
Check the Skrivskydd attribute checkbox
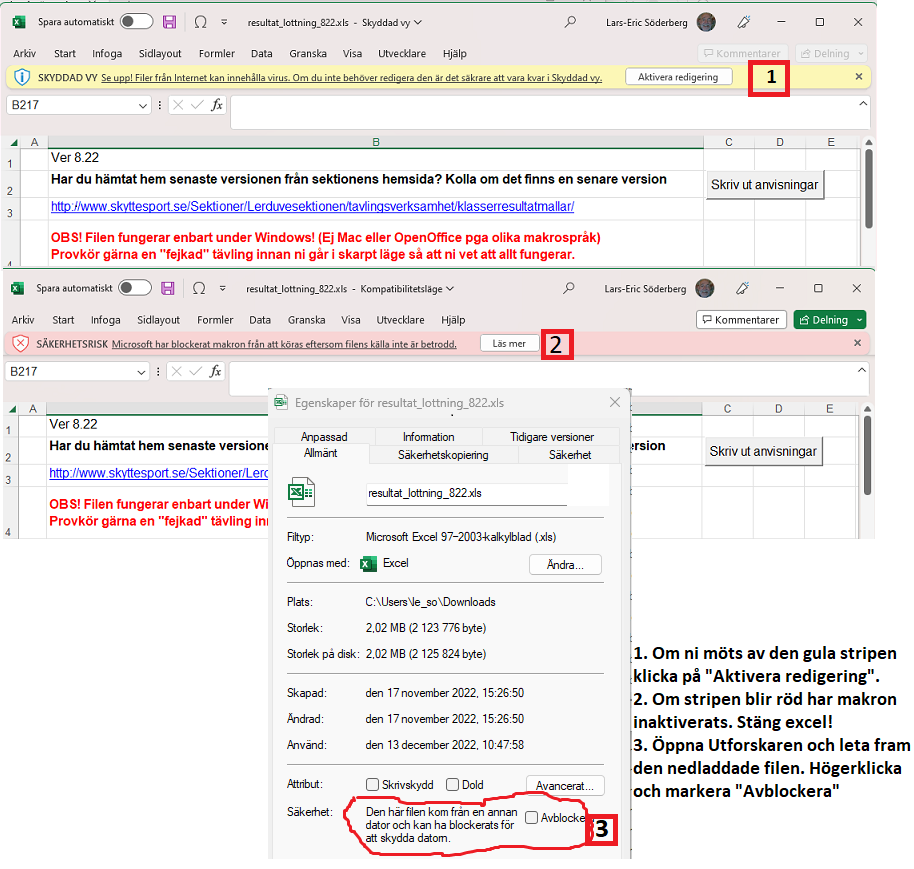373,785
